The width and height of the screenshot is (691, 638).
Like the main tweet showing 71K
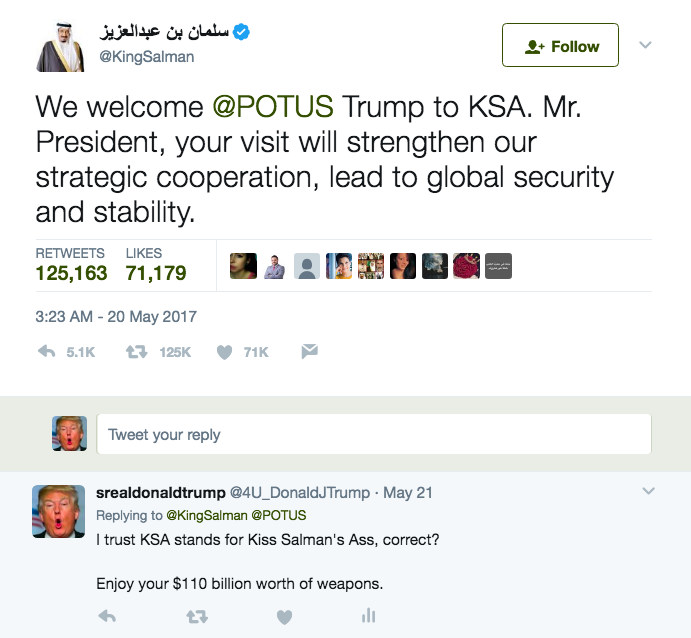pos(225,352)
